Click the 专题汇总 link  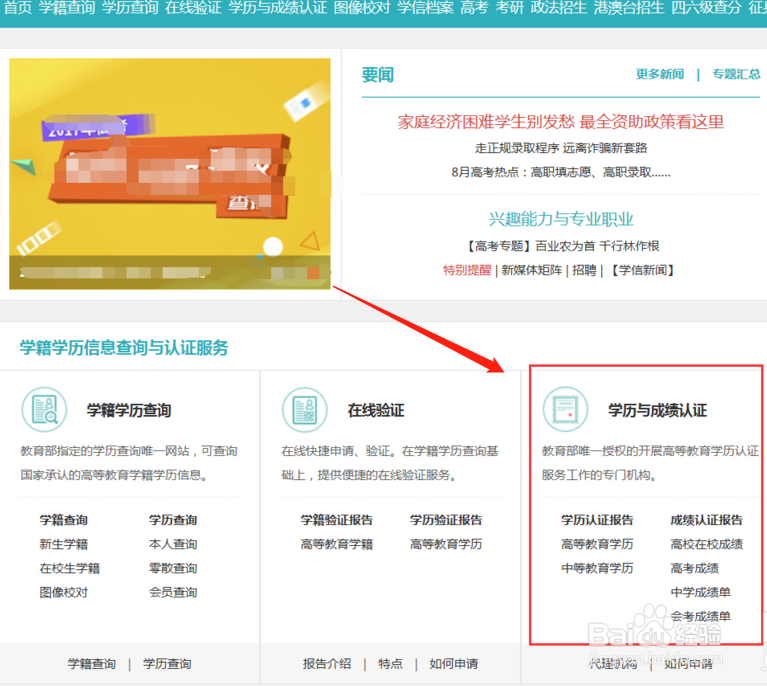pos(736,74)
